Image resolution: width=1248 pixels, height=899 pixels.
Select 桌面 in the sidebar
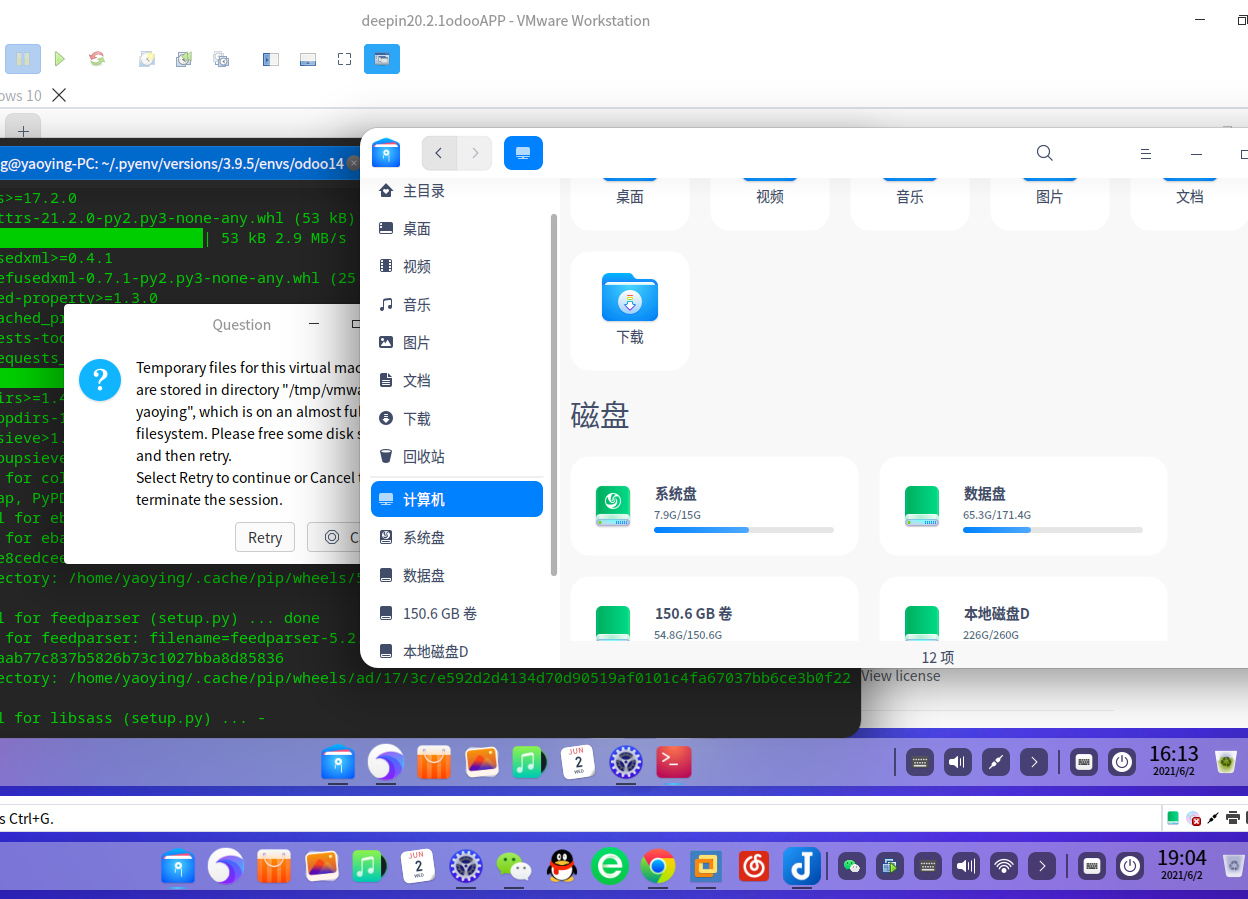[457, 229]
